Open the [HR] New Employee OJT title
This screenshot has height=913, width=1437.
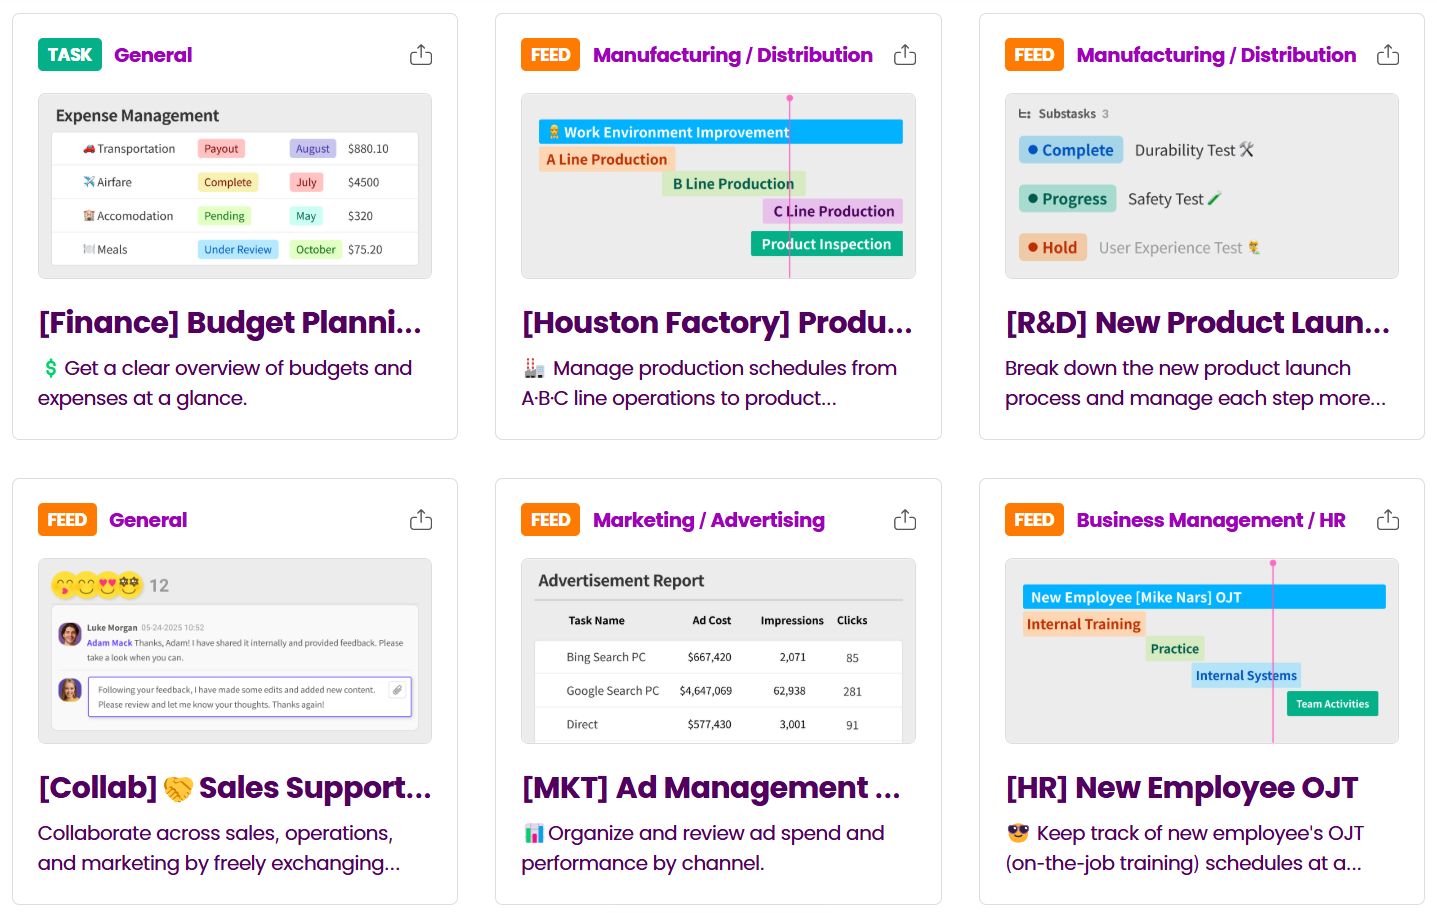[1181, 788]
